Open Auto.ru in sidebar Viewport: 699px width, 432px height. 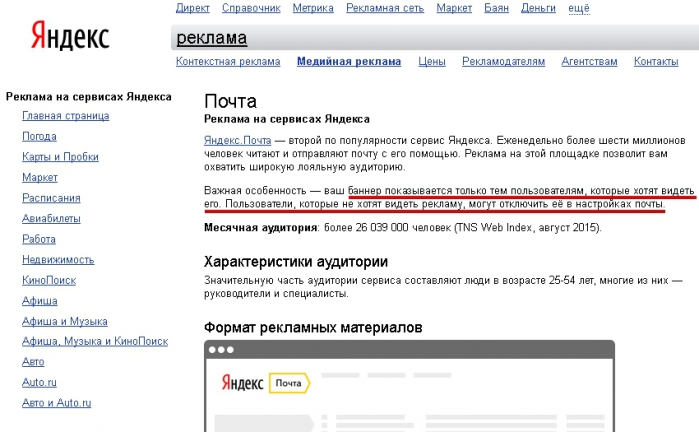point(39,383)
